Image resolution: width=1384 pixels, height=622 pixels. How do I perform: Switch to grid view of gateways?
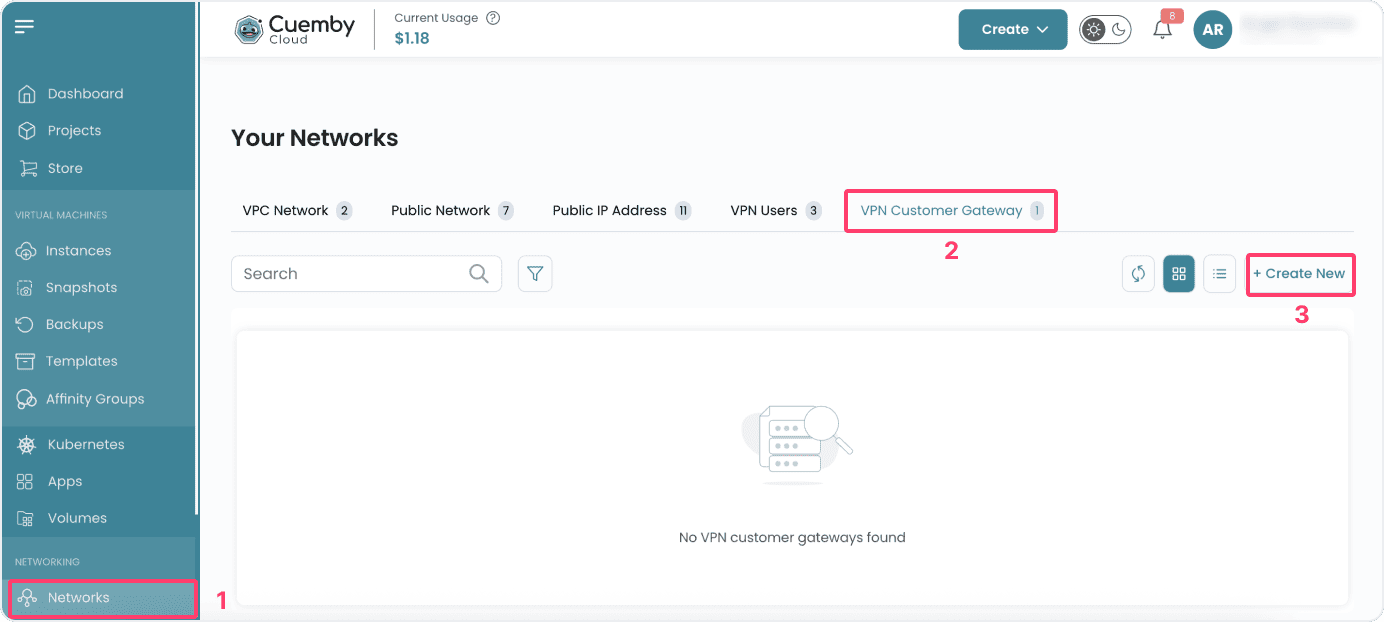pos(1178,273)
